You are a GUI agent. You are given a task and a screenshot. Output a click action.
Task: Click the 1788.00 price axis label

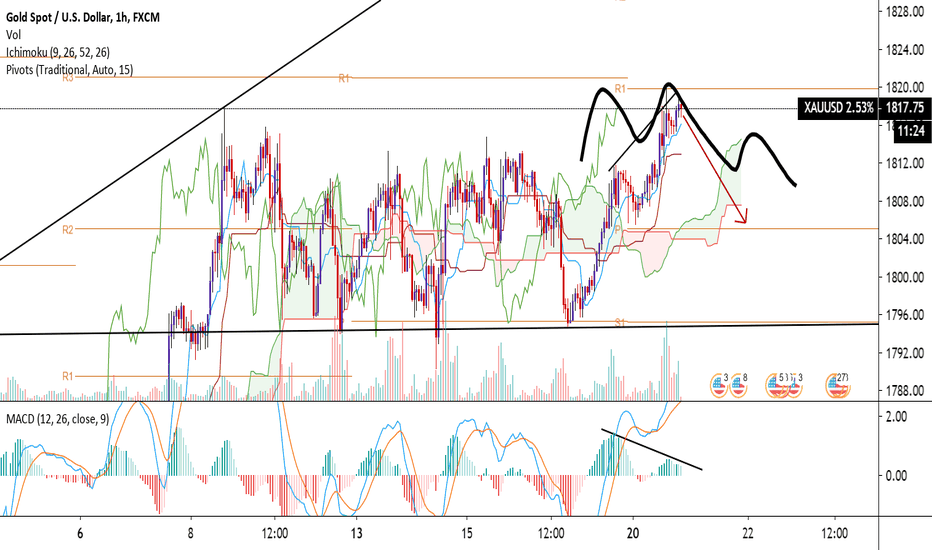point(904,391)
